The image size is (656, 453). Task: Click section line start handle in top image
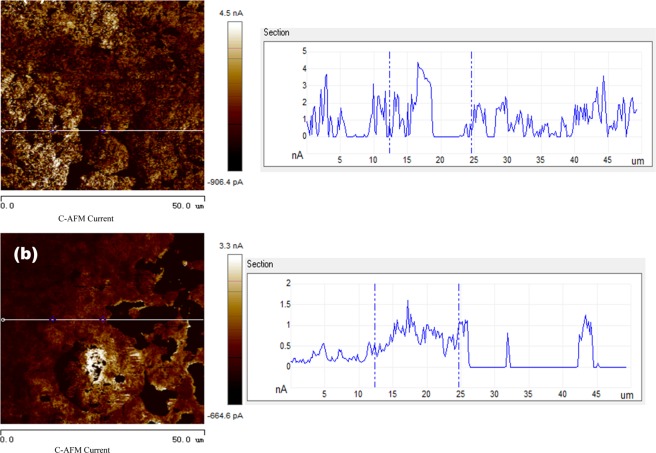click(x=3, y=130)
